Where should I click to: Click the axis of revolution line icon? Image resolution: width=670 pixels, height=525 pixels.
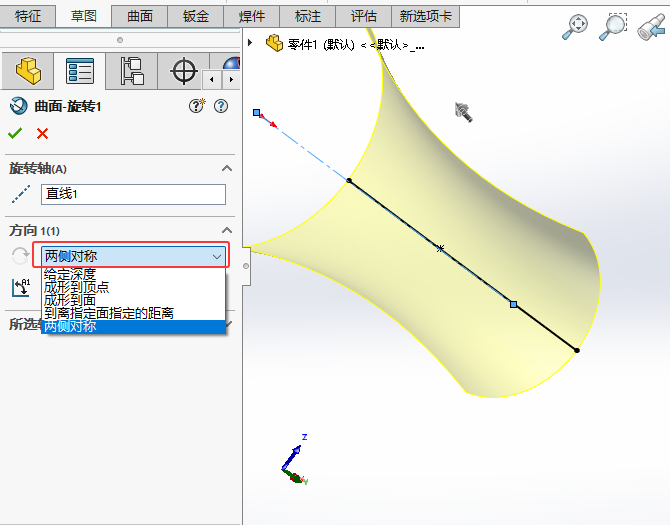(x=21, y=194)
